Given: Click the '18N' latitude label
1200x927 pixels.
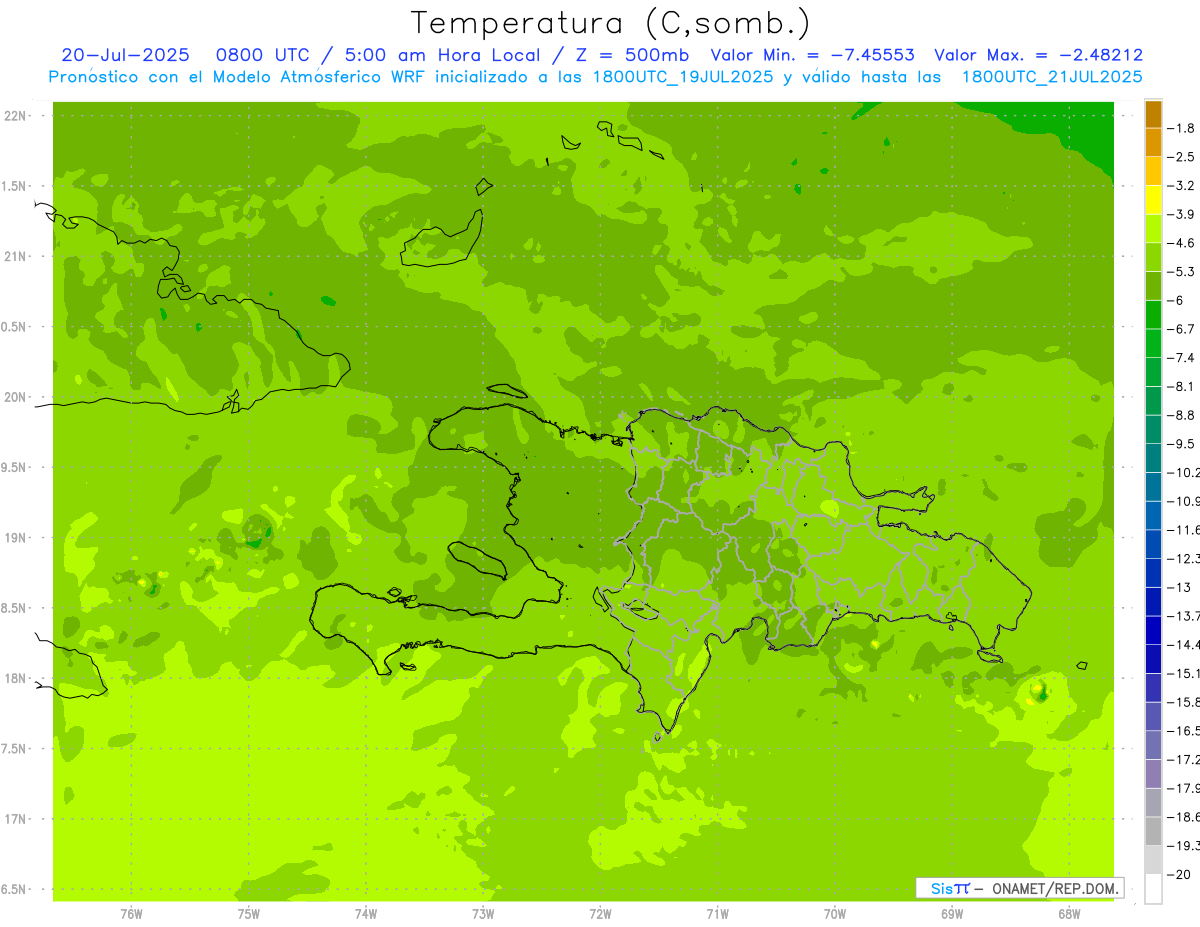Looking at the screenshot, I should tap(16, 678).
